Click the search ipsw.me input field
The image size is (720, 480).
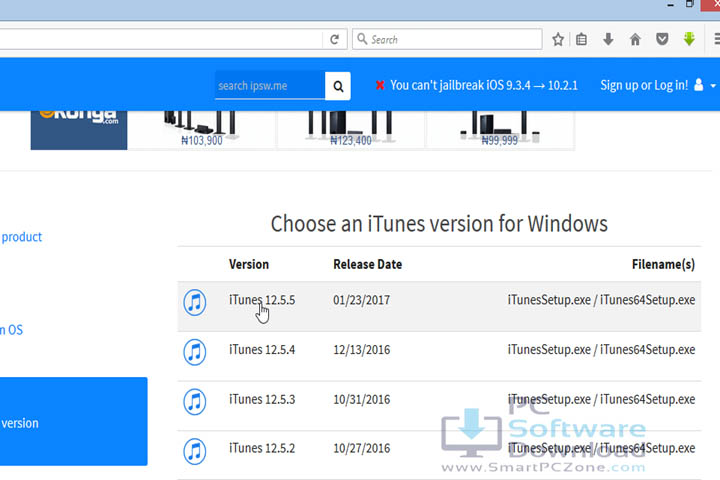(270, 85)
